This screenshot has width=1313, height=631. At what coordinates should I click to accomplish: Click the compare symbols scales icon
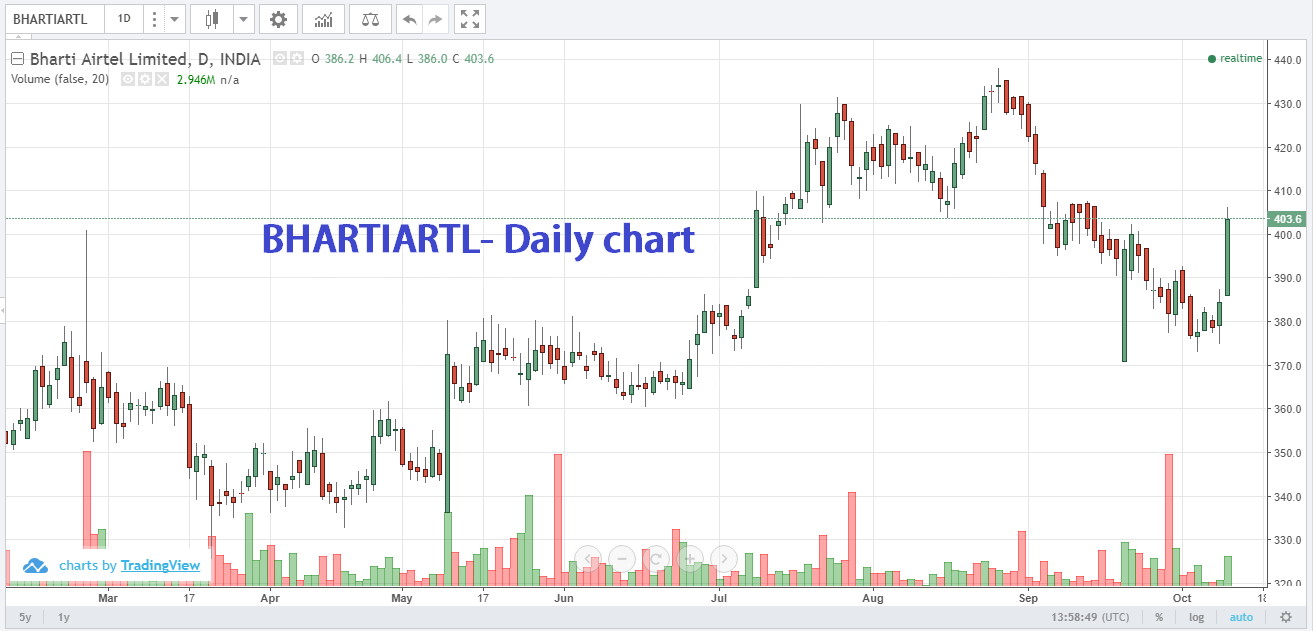coord(370,18)
